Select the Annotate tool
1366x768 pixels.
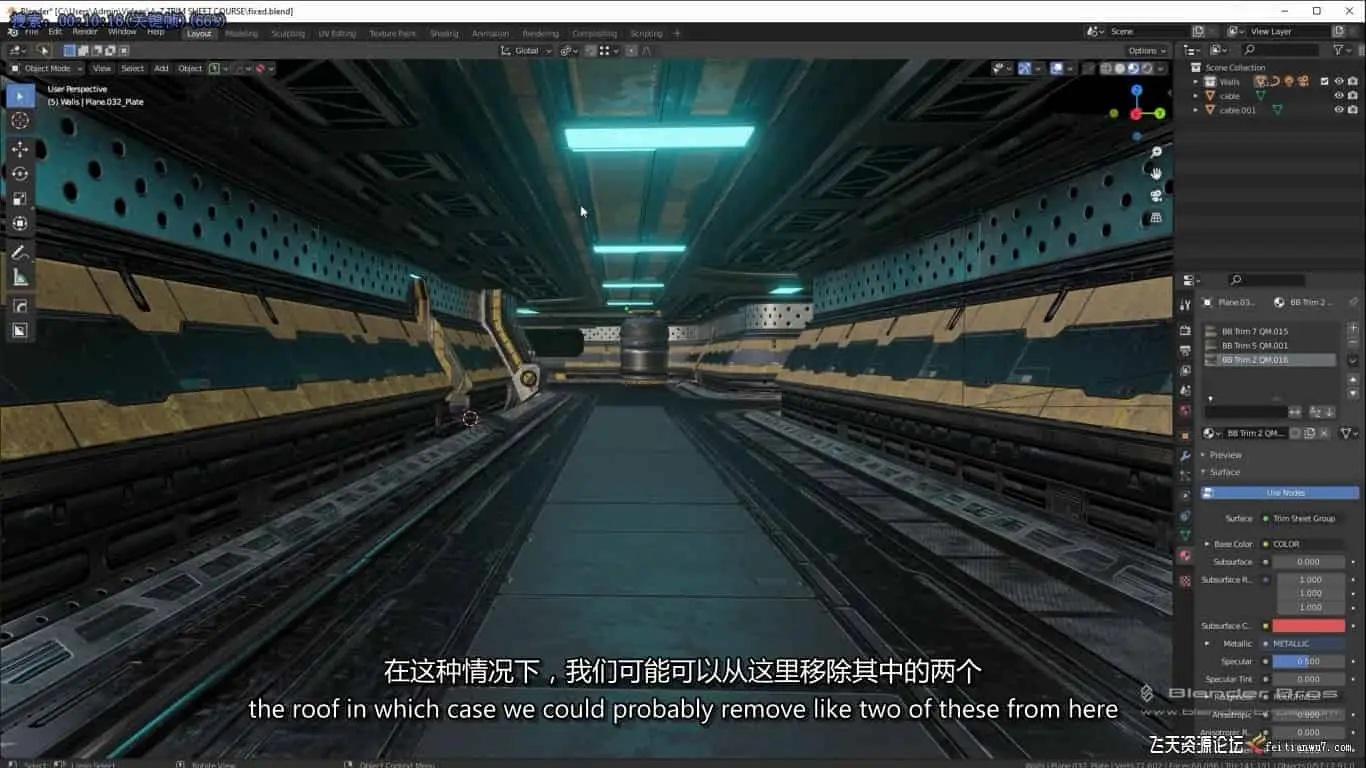(x=20, y=252)
